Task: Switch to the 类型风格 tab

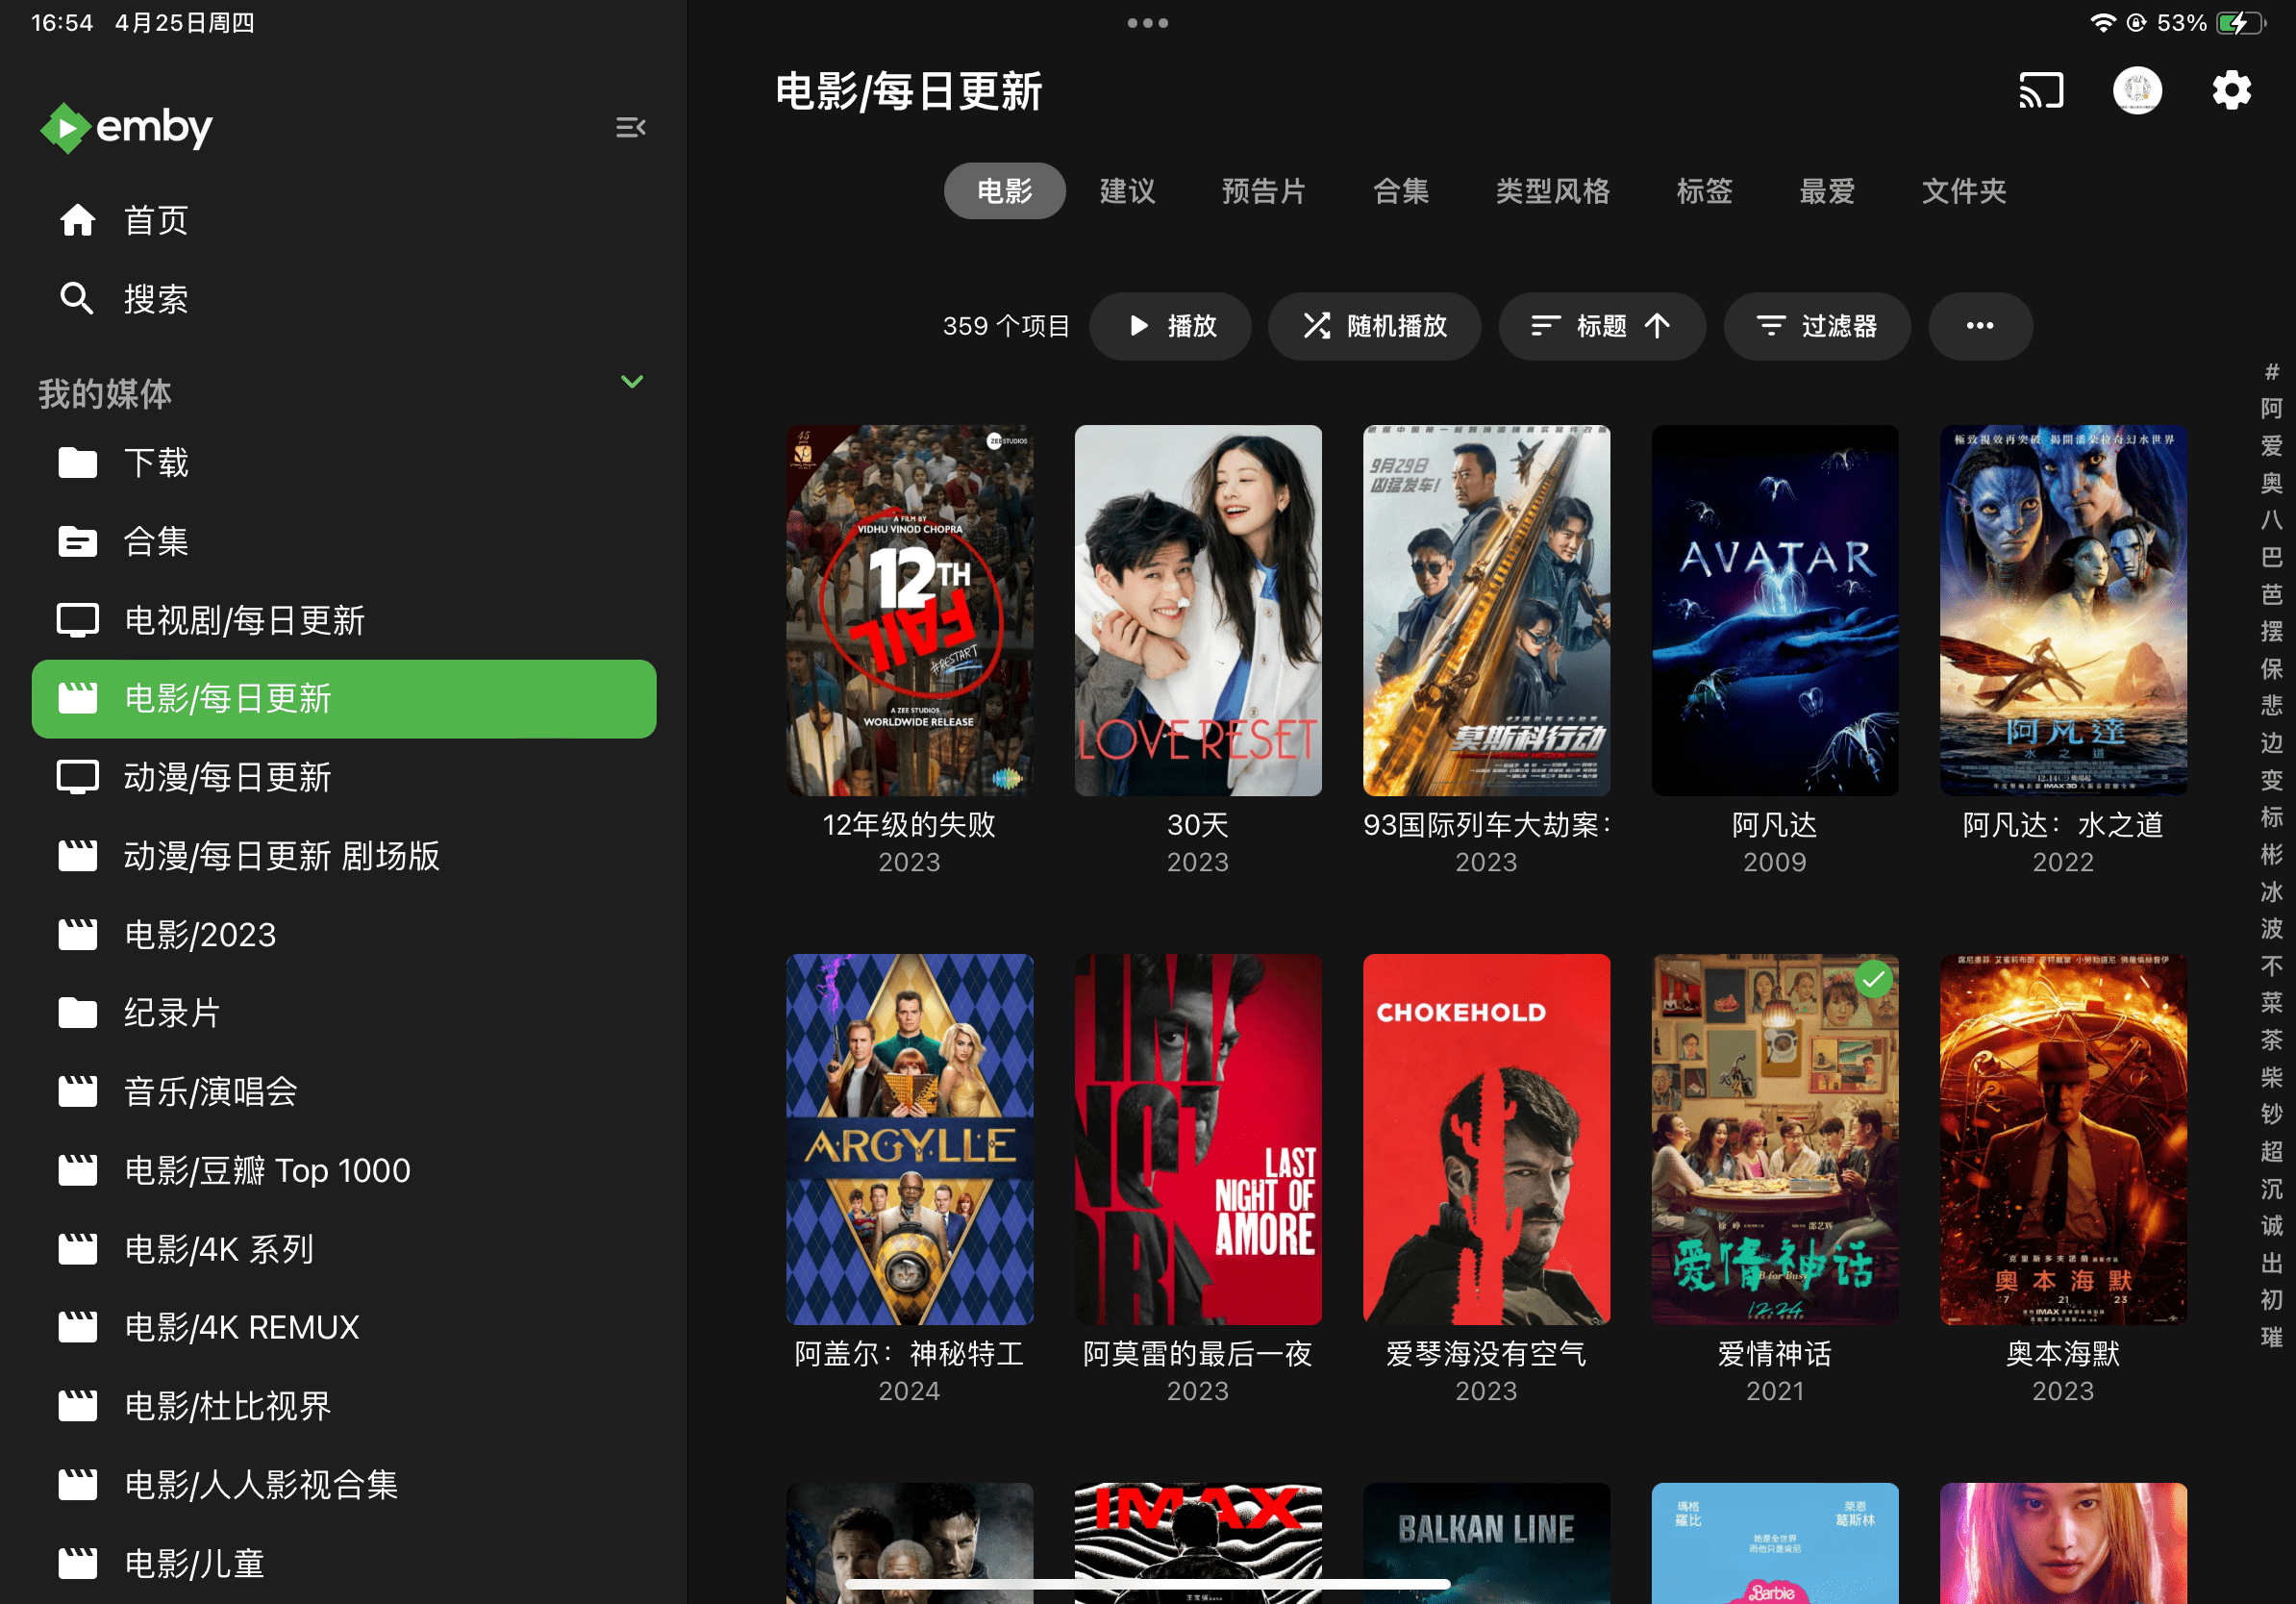Action: point(1552,191)
